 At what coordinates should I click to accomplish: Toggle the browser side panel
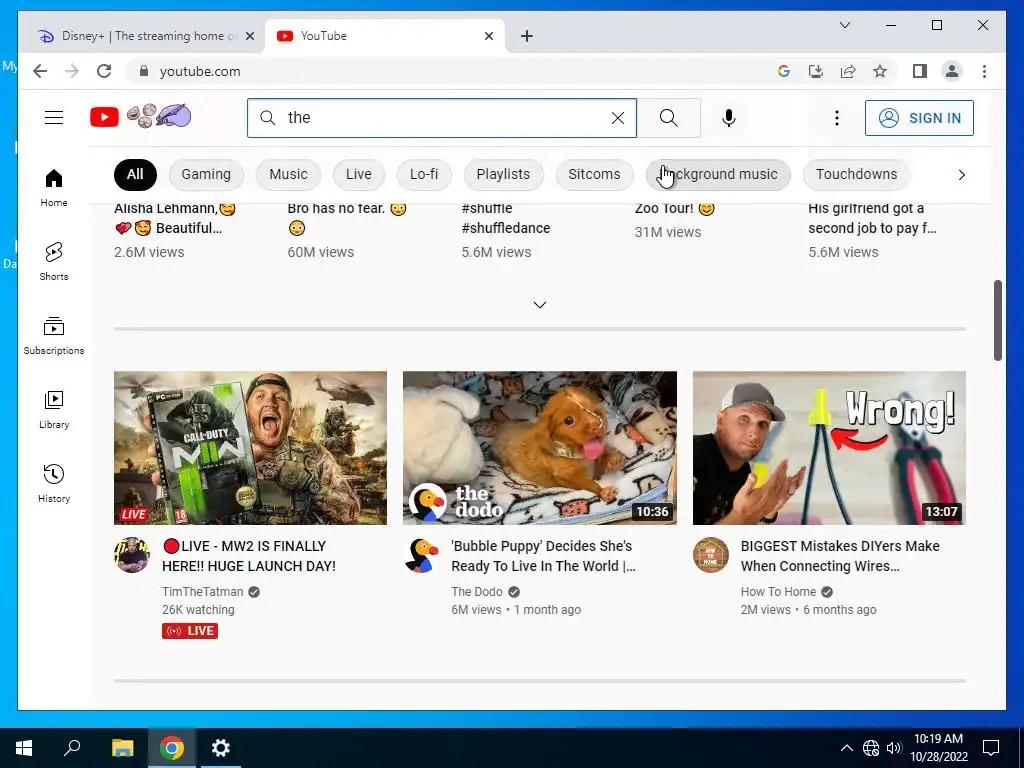coord(920,71)
